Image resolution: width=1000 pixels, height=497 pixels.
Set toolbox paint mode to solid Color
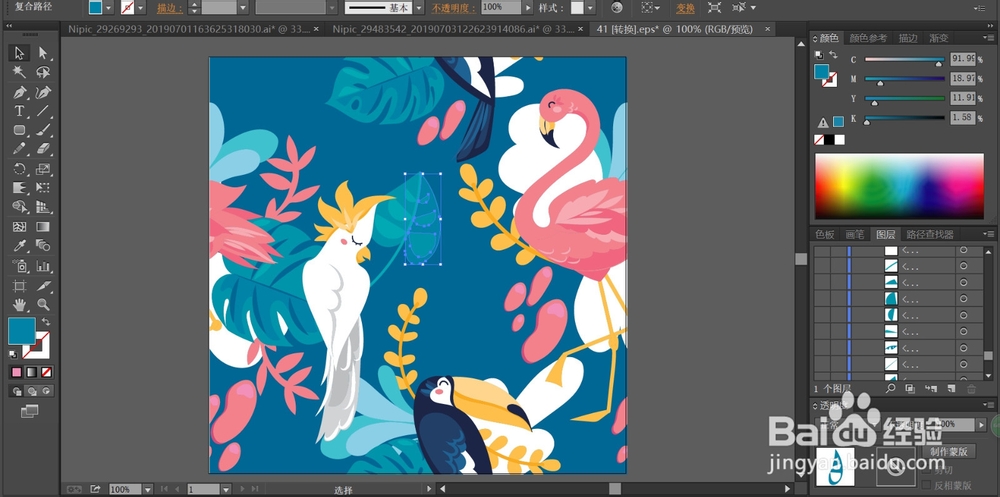pos(17,372)
